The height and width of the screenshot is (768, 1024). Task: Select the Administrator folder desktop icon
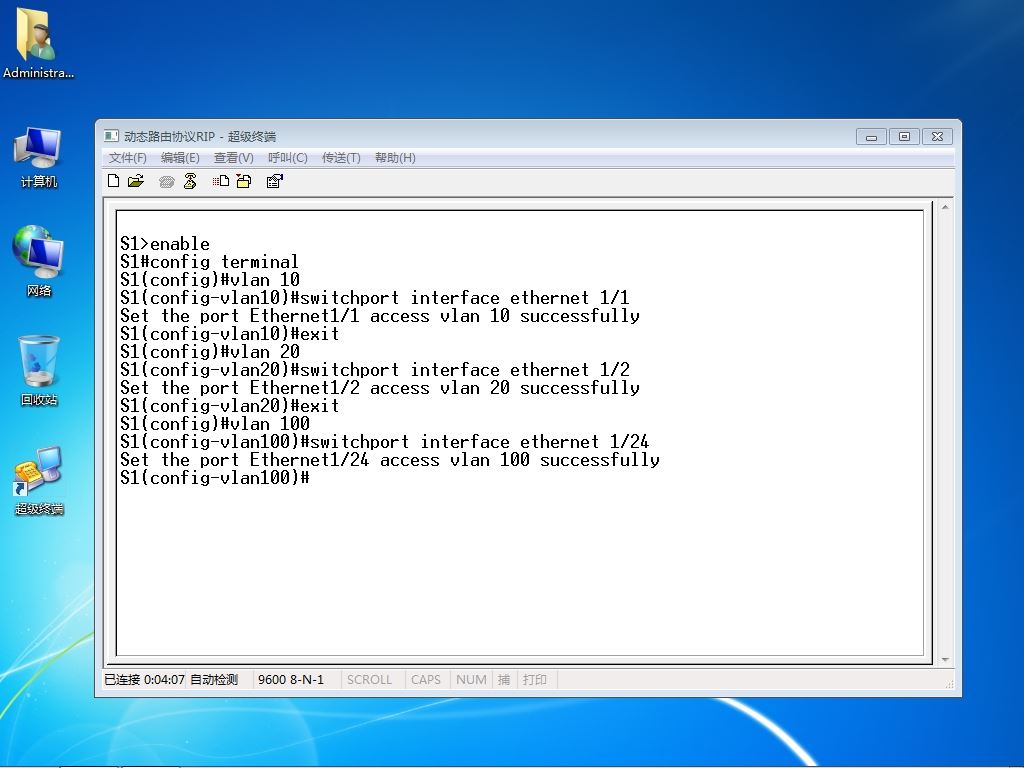coord(38,43)
